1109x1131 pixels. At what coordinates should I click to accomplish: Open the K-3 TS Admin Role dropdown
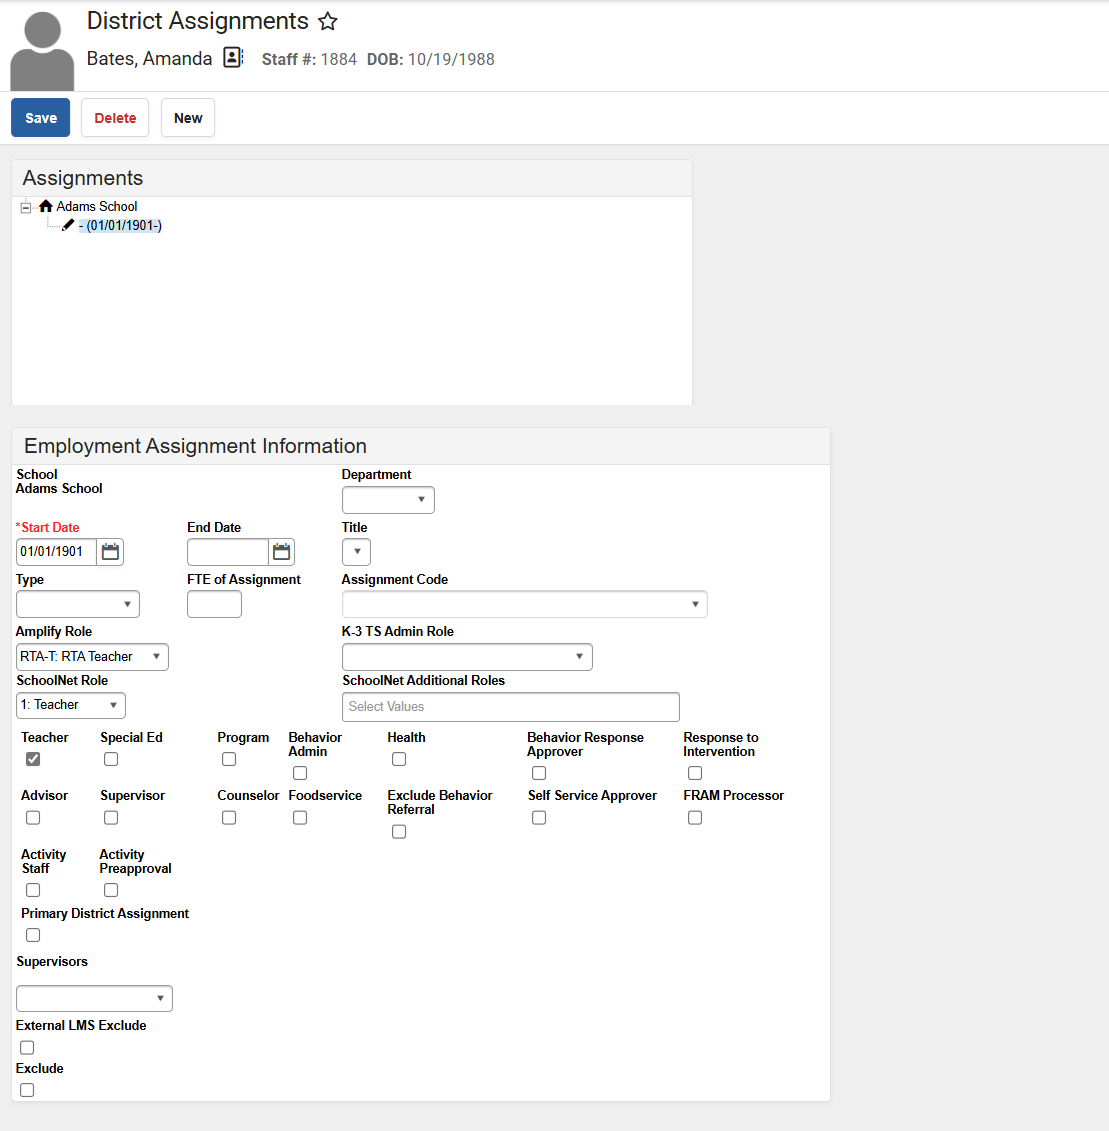pos(467,657)
